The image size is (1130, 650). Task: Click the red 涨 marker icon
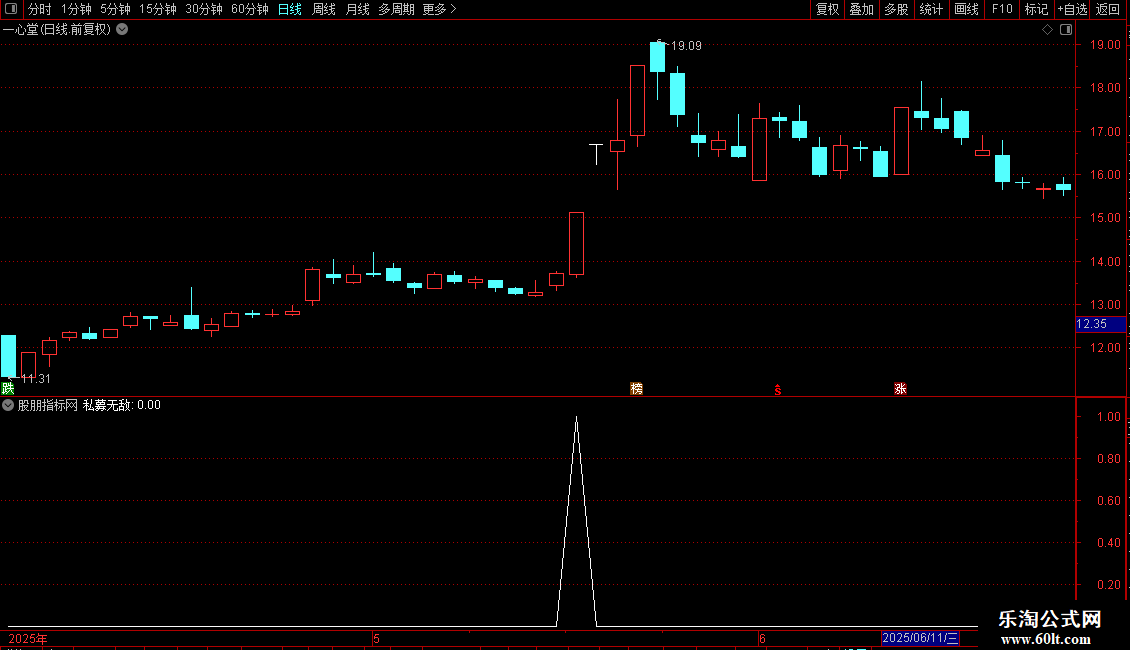tap(900, 388)
